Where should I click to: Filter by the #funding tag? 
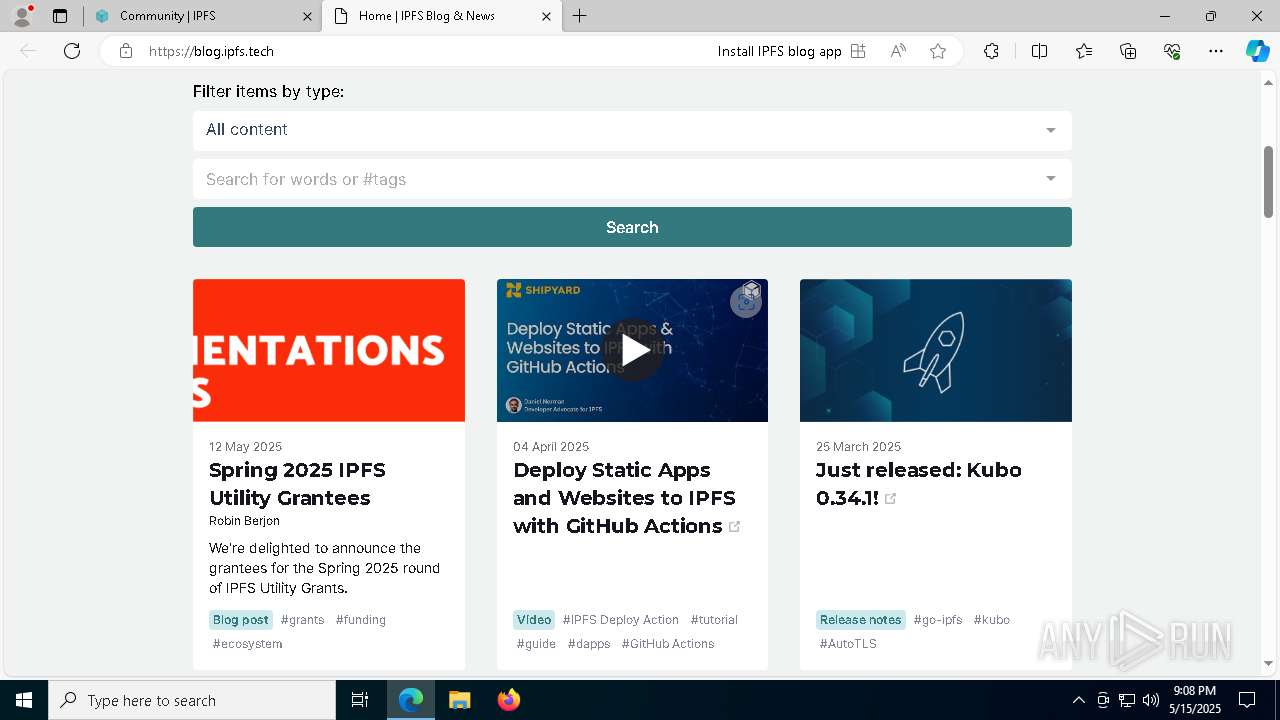361,620
